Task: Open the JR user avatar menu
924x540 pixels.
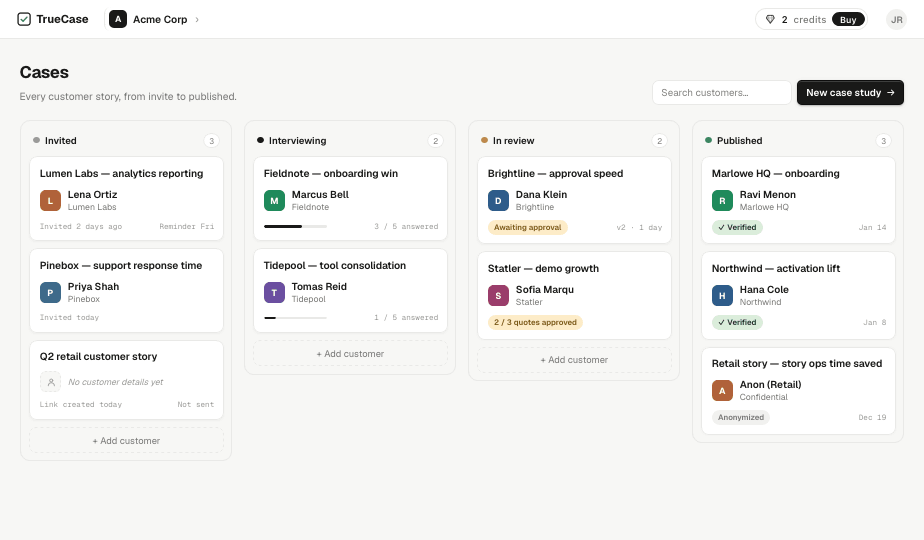Action: (896, 19)
